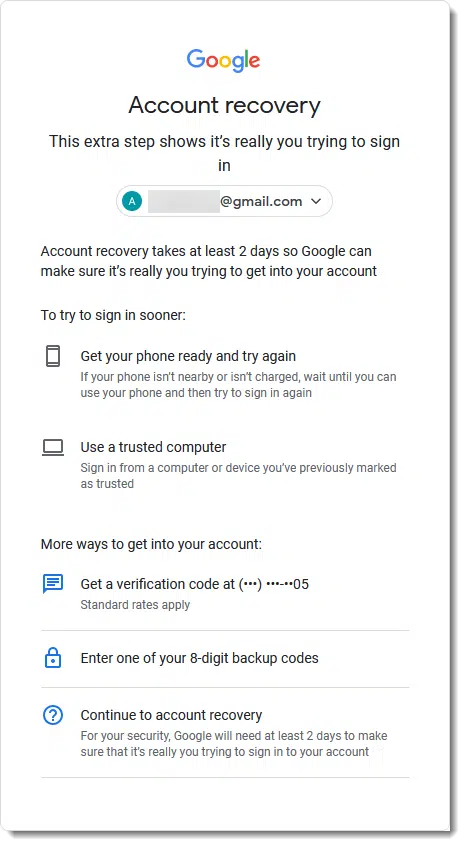Click the 2 days security notice under Continue

point(234,743)
